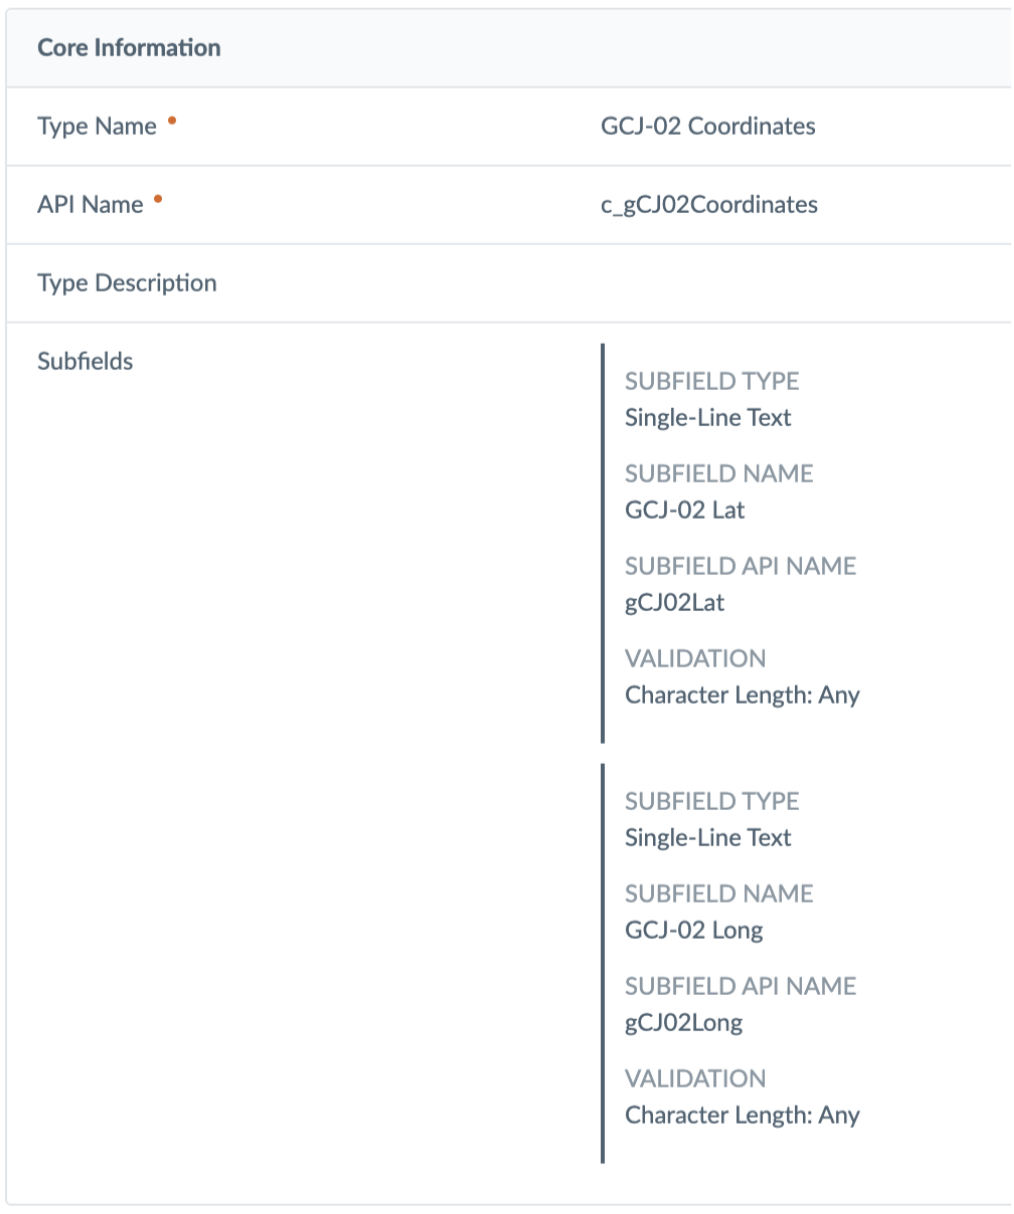Click the Core Information section header
The image size is (1014, 1214).
[x=129, y=48]
